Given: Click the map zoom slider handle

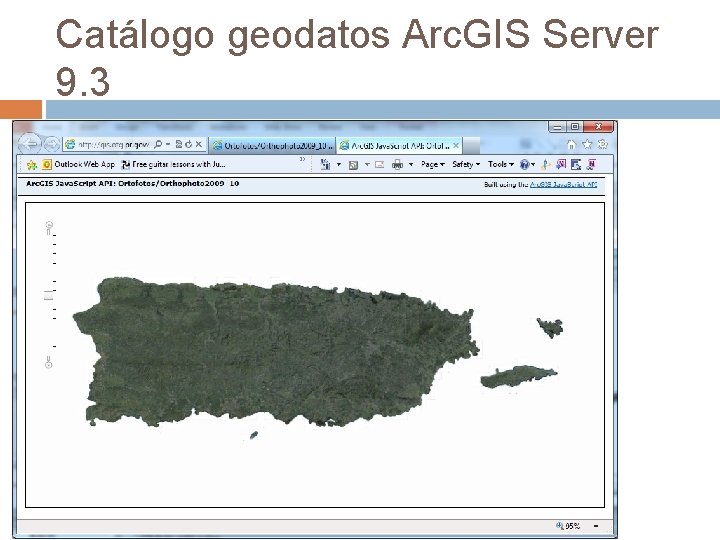Looking at the screenshot, I should point(48,295).
